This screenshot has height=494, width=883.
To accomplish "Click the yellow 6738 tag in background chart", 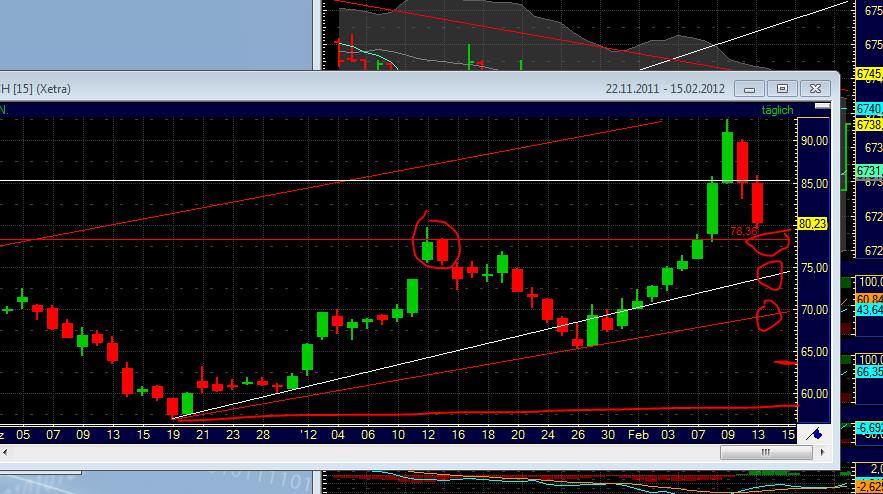I will [x=869, y=125].
